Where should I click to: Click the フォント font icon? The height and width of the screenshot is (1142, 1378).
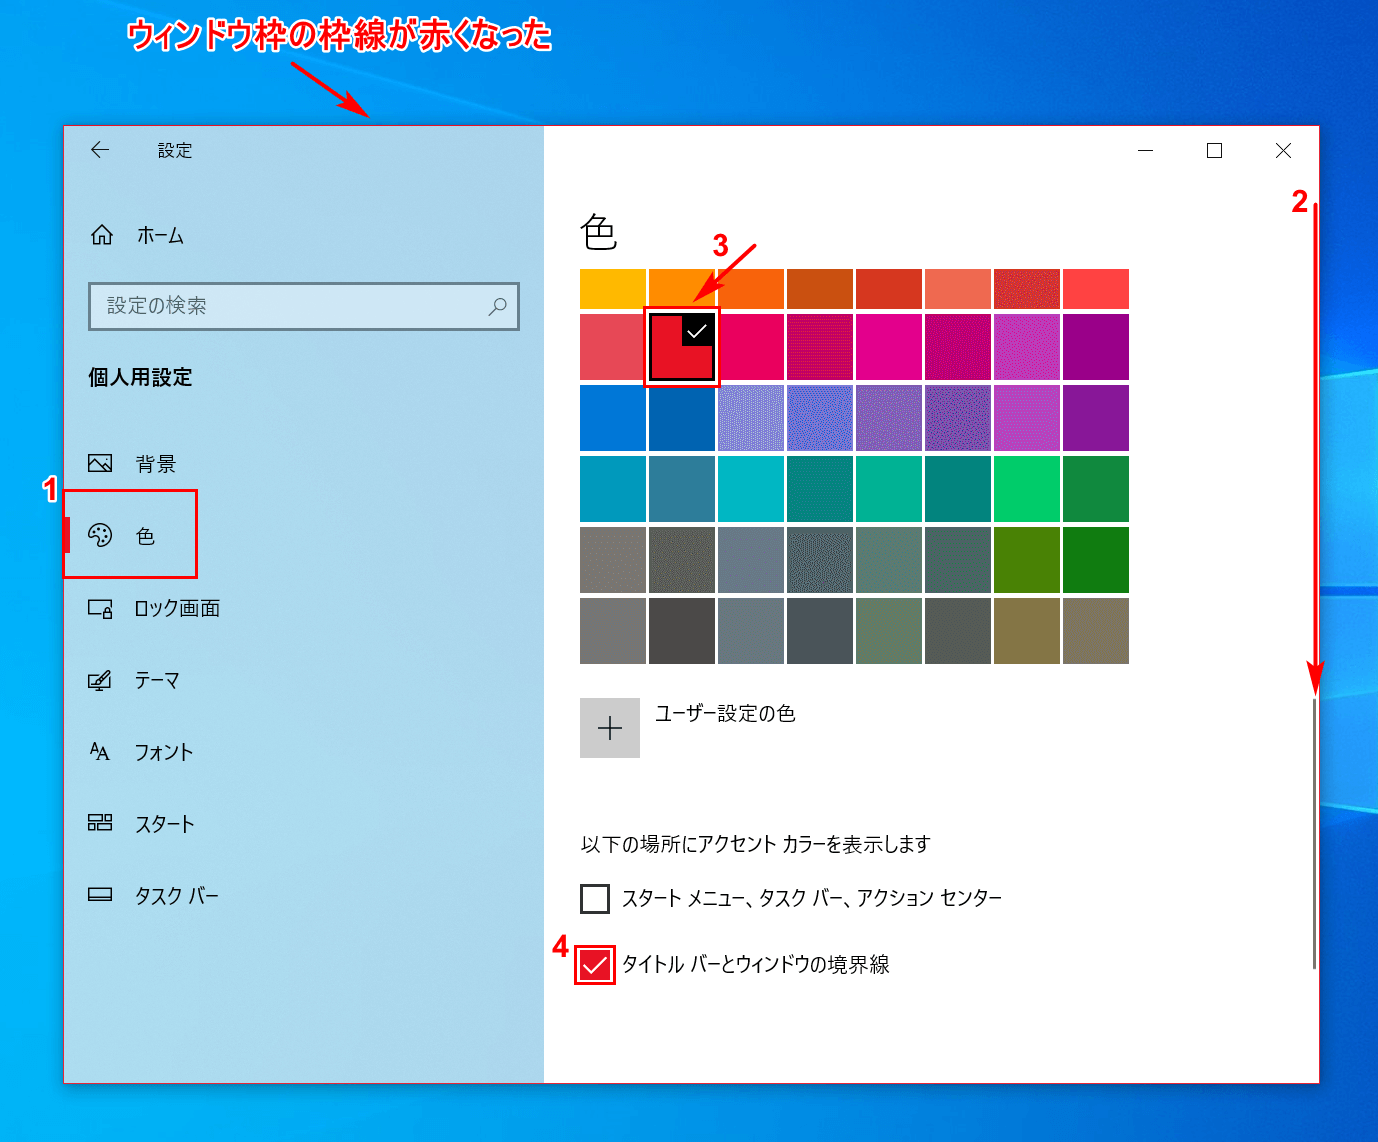[100, 752]
